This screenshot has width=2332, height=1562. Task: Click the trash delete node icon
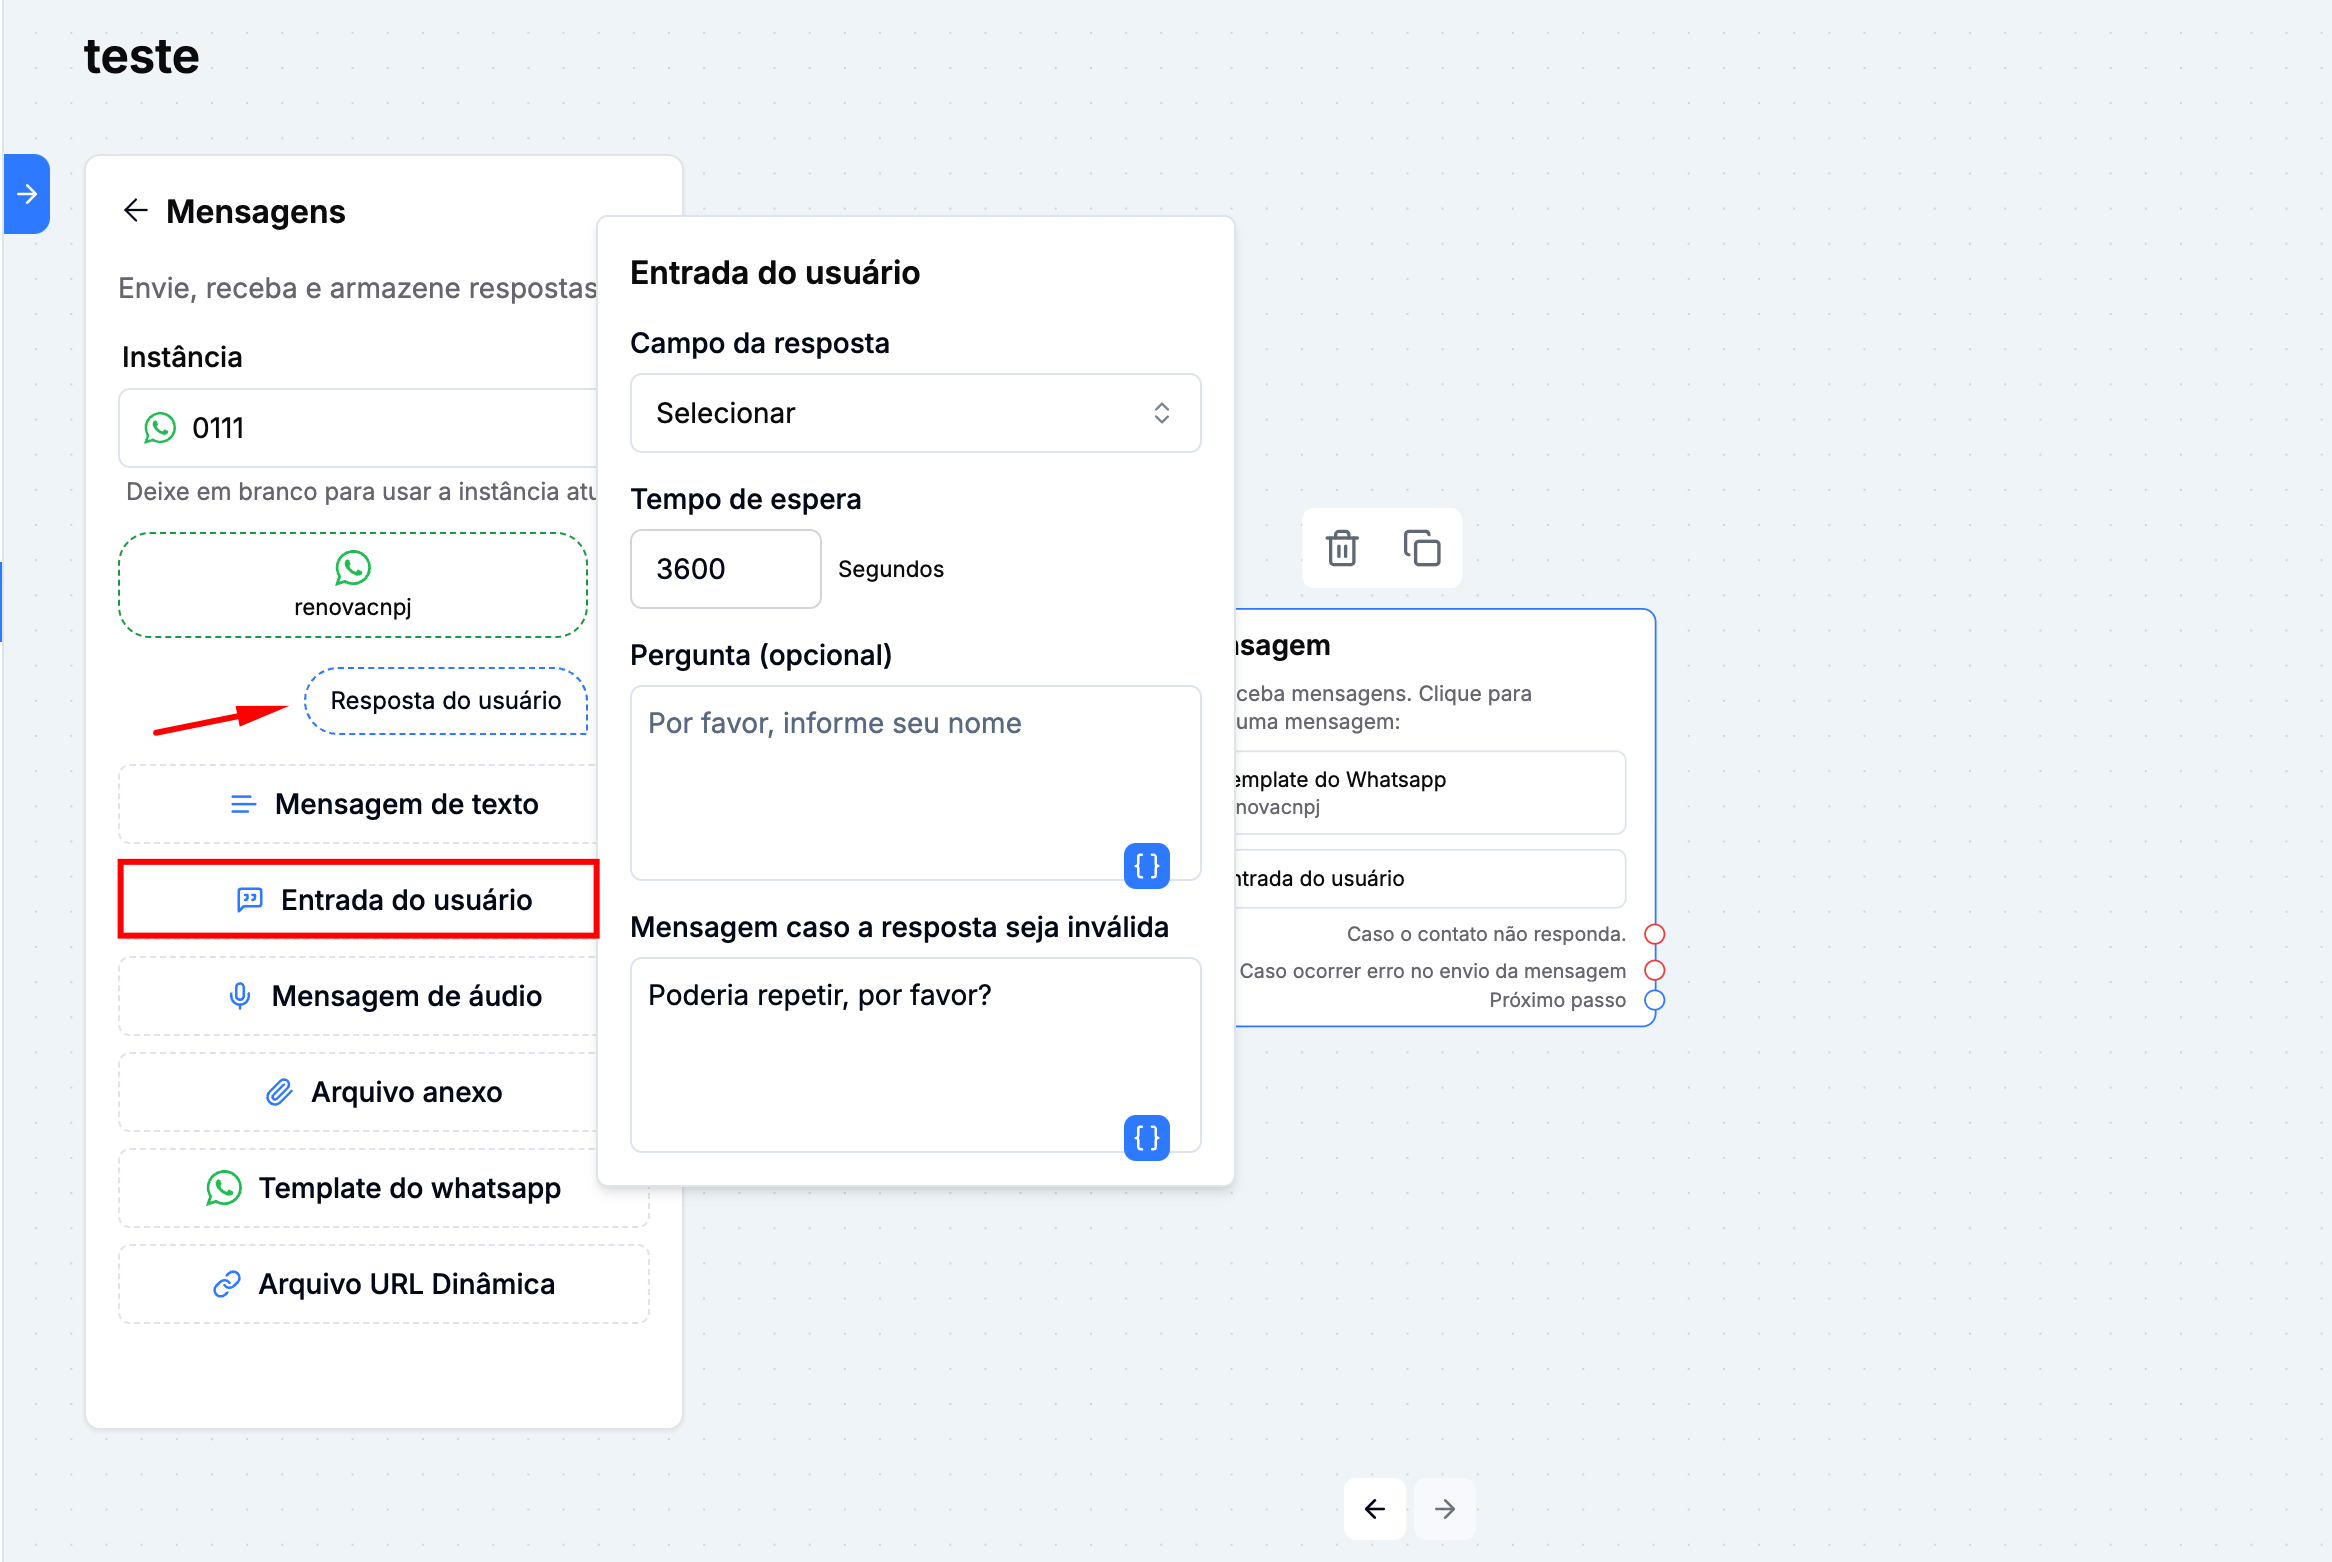1341,548
